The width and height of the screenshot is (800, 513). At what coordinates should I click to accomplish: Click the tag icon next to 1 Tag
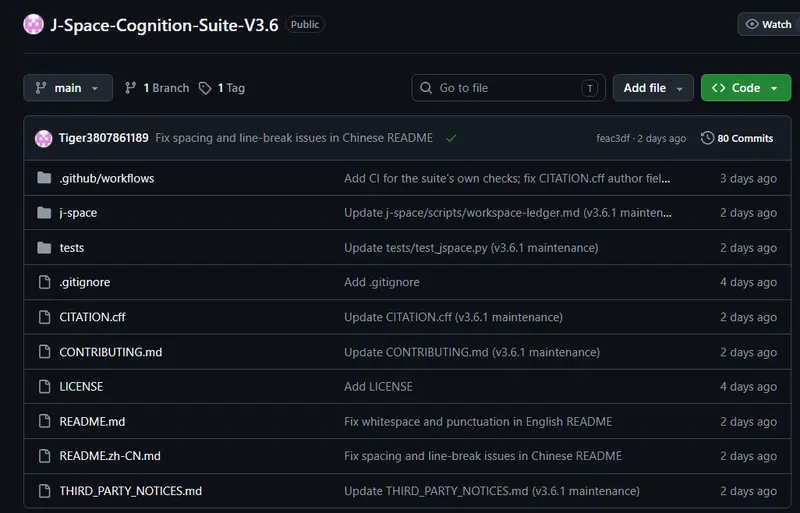coord(205,88)
